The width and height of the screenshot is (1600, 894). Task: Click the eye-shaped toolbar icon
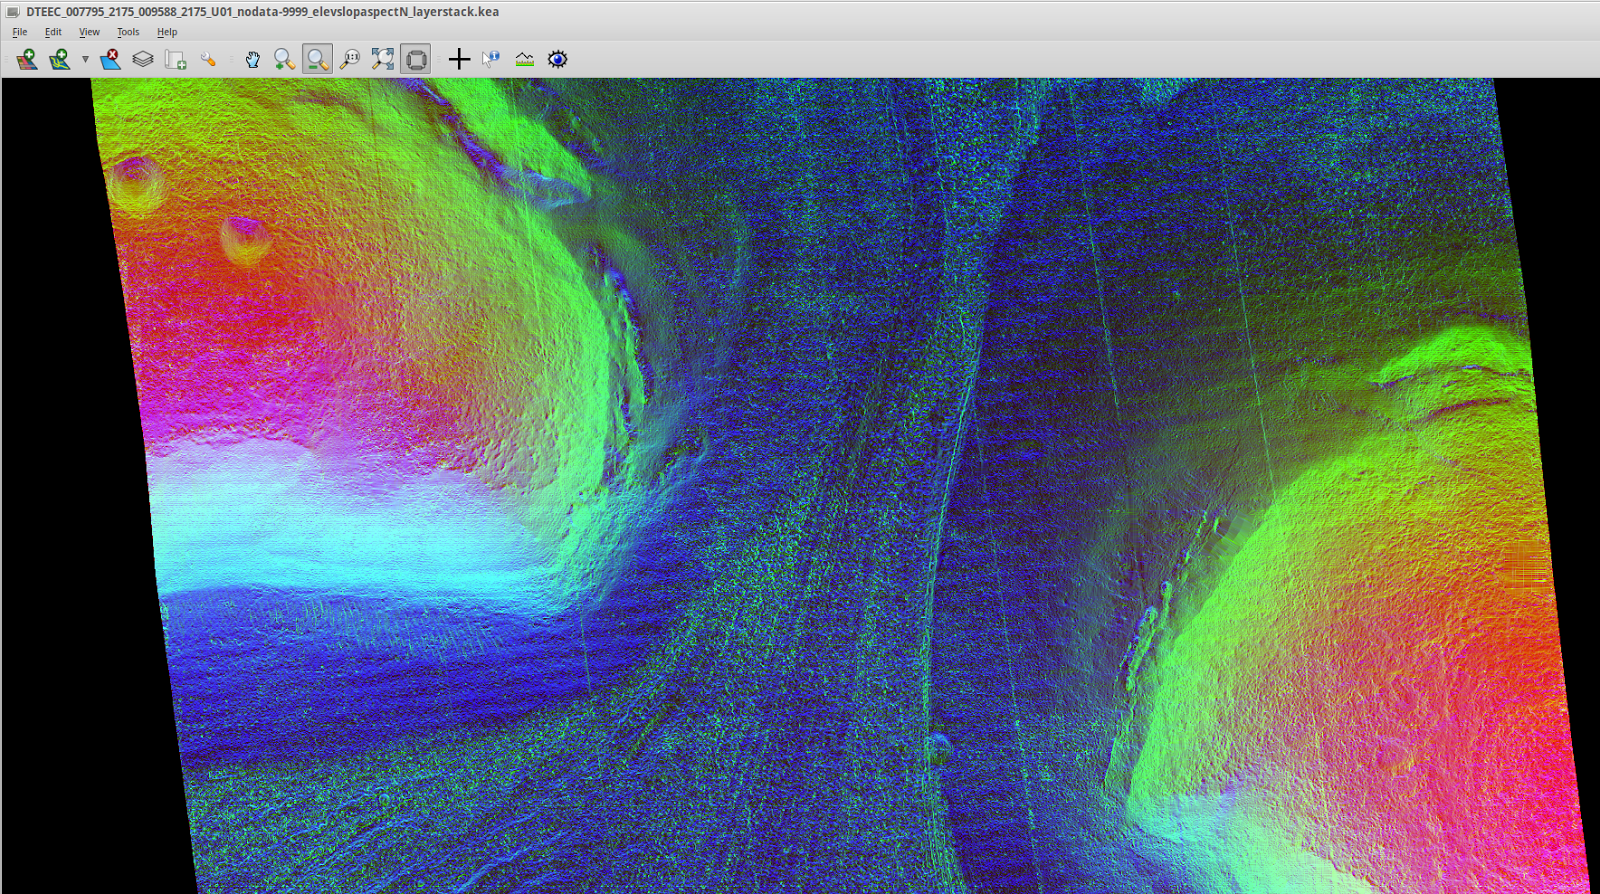pos(558,60)
